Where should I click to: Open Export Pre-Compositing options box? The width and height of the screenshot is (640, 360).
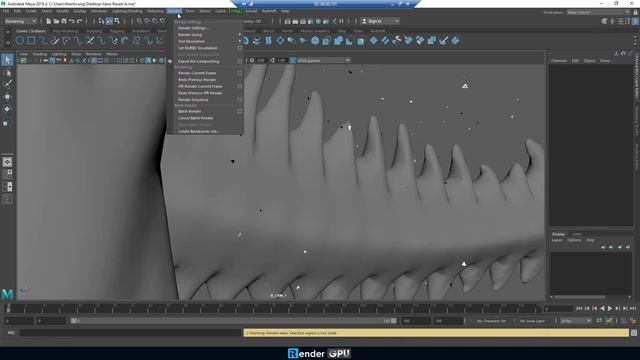(240, 61)
